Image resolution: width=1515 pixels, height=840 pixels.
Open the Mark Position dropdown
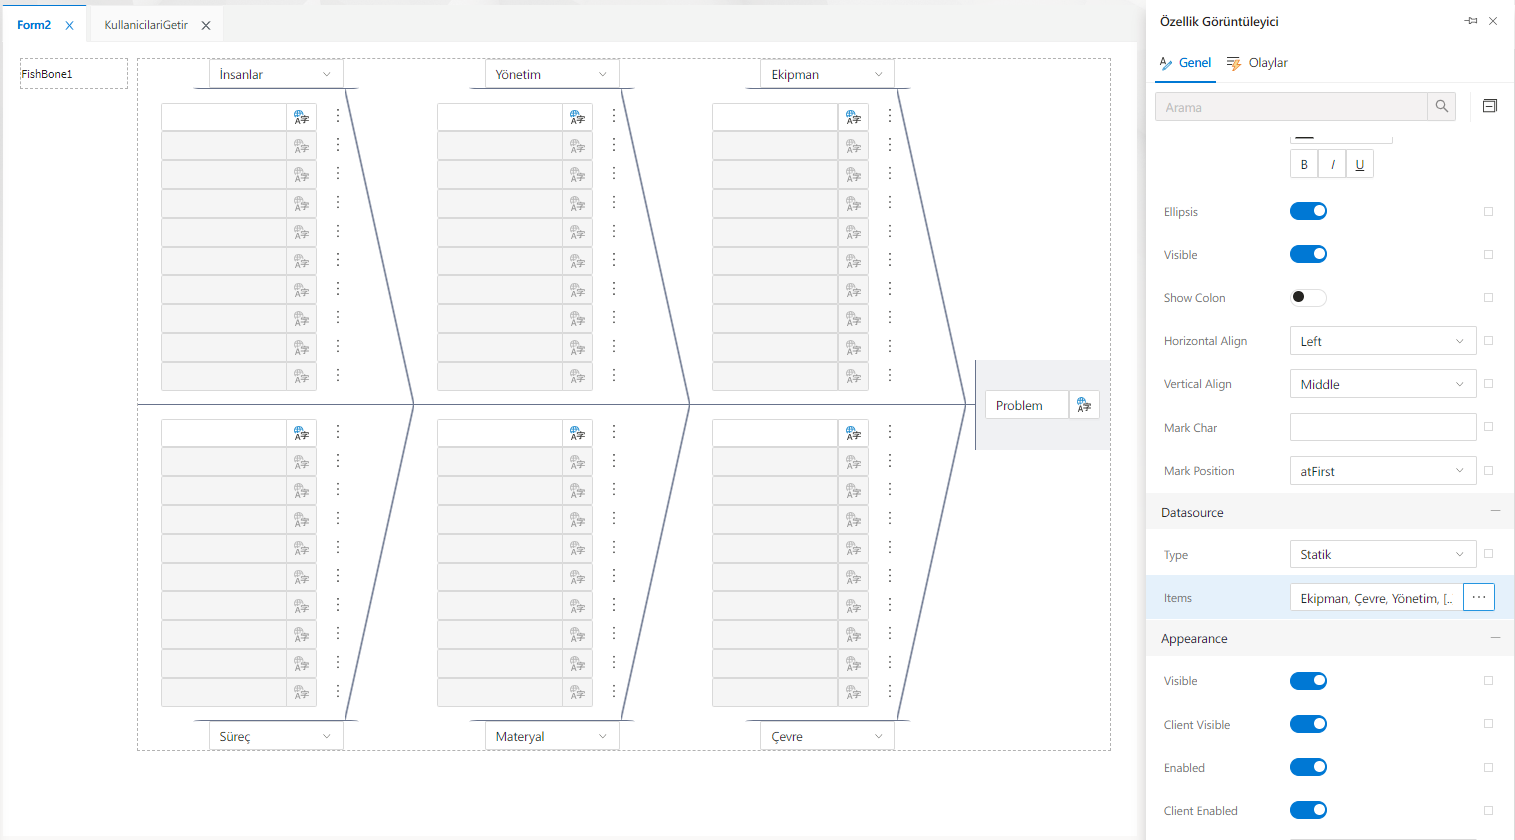[1383, 471]
